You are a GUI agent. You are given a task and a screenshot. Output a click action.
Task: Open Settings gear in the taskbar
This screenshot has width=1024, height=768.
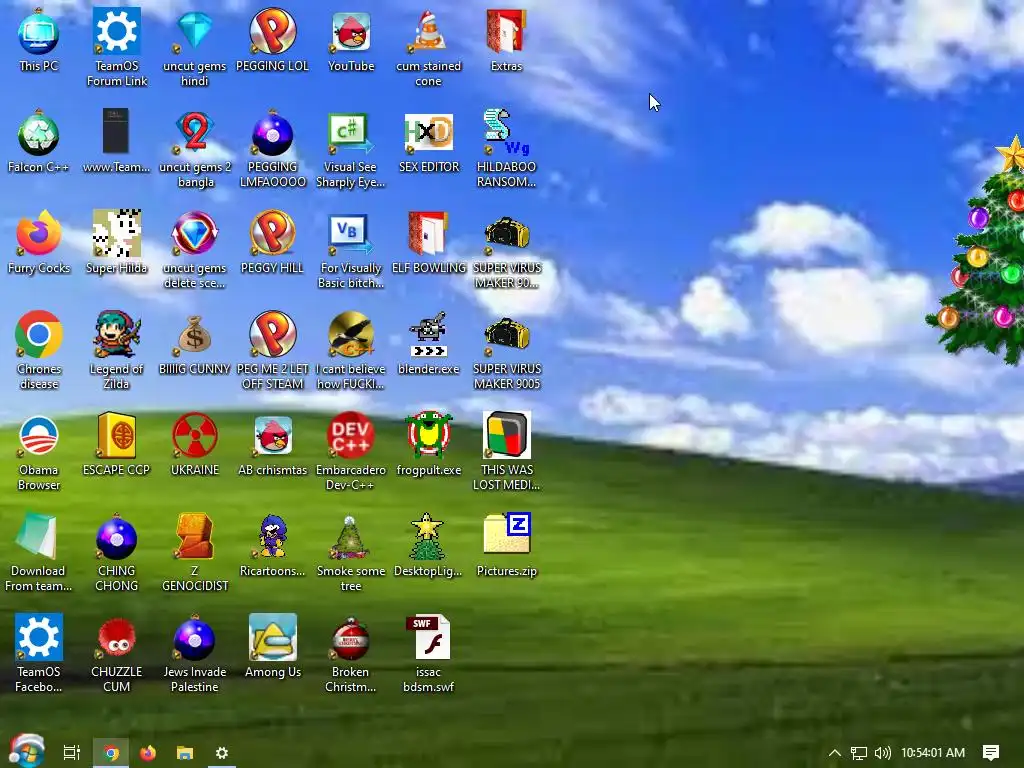[222, 753]
